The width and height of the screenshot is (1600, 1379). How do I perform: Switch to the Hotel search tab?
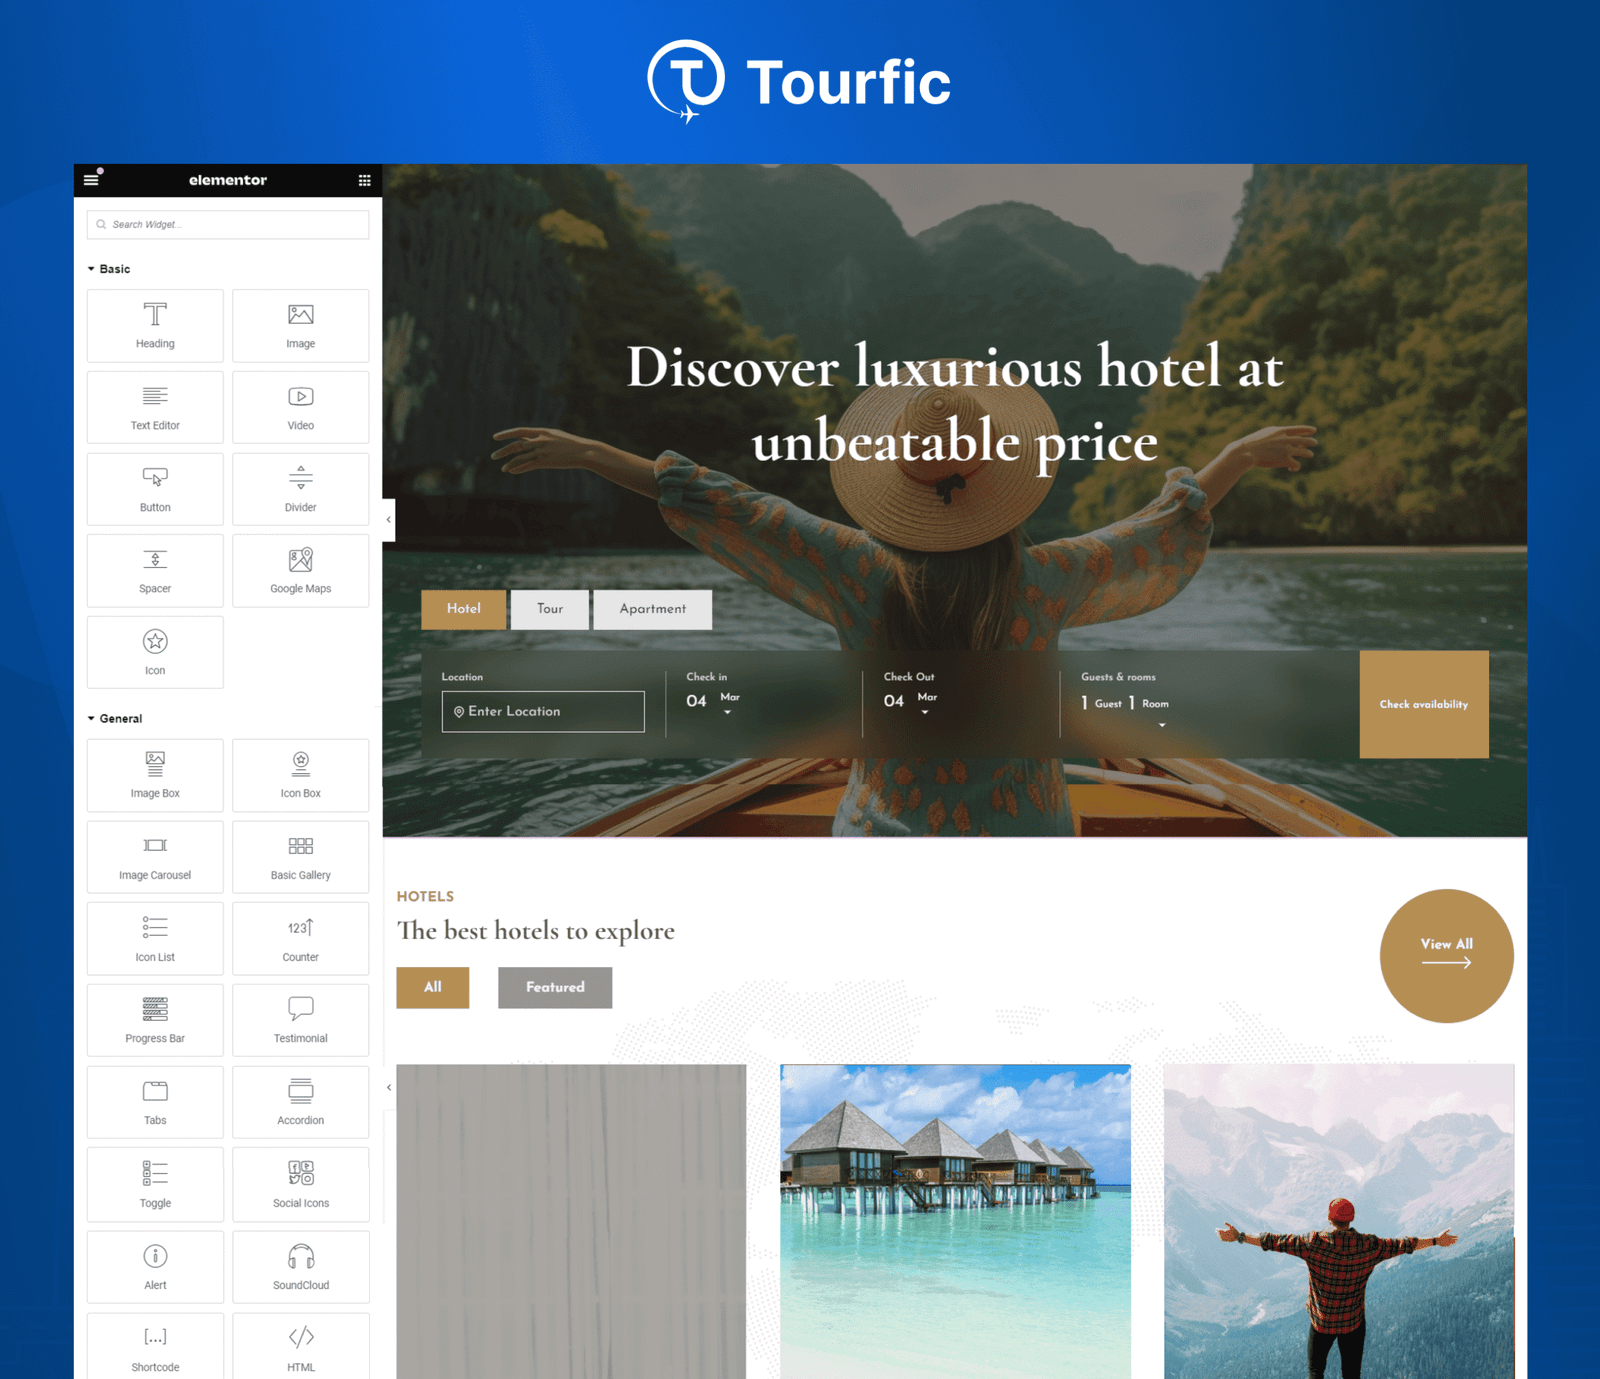click(464, 609)
